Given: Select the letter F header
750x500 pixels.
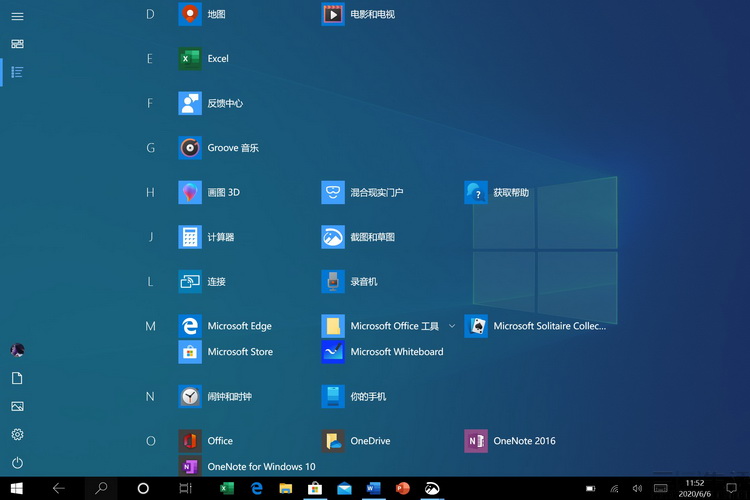Looking at the screenshot, I should [150, 103].
